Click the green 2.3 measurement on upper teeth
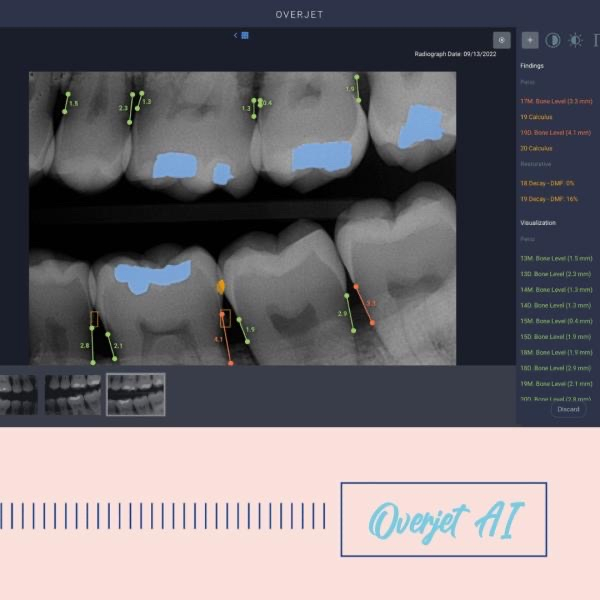The height and width of the screenshot is (600, 600). pos(131,108)
